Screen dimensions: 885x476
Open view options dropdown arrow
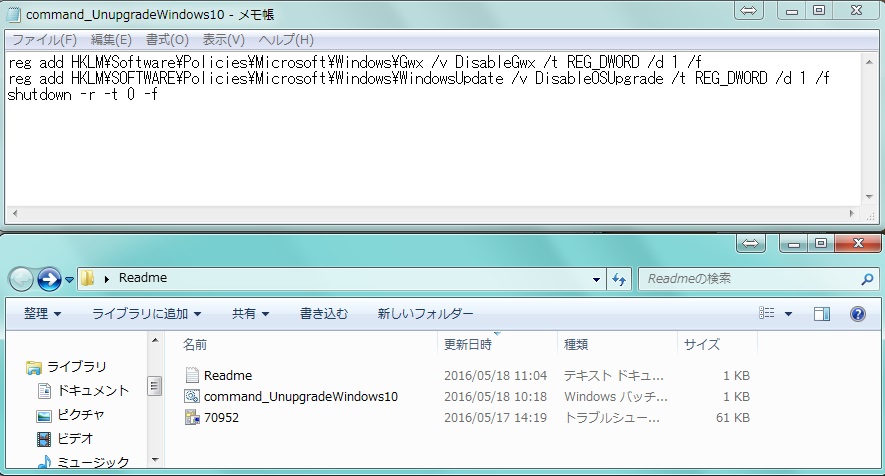789,314
